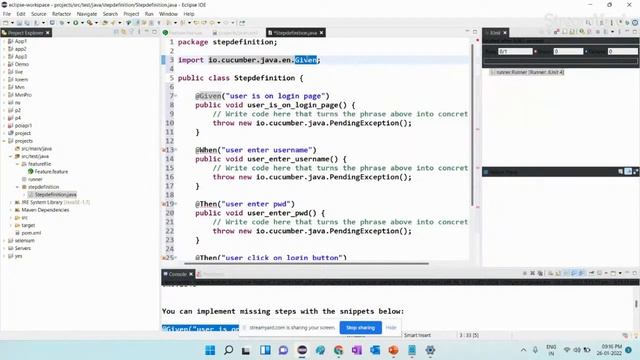640x360 pixels.
Task: Open the Widgets taskbar icon
Action: tap(265, 350)
